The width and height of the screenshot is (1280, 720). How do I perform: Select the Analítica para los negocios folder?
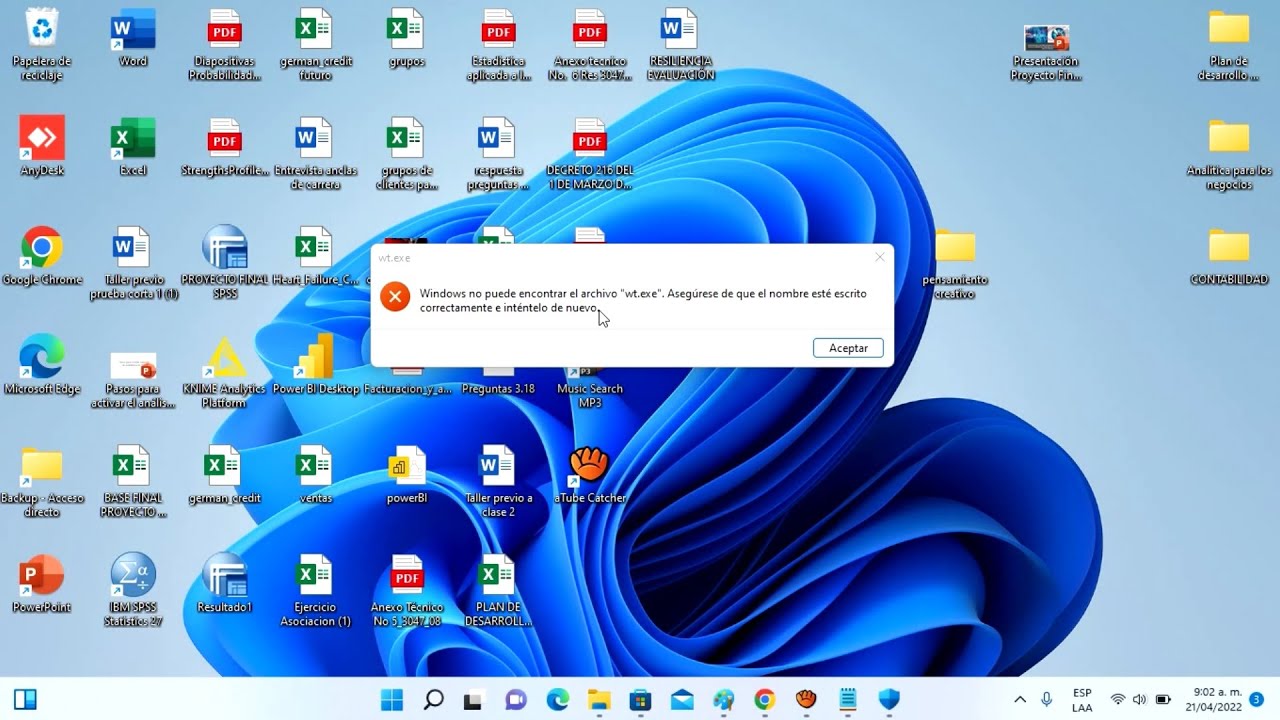(x=1229, y=154)
